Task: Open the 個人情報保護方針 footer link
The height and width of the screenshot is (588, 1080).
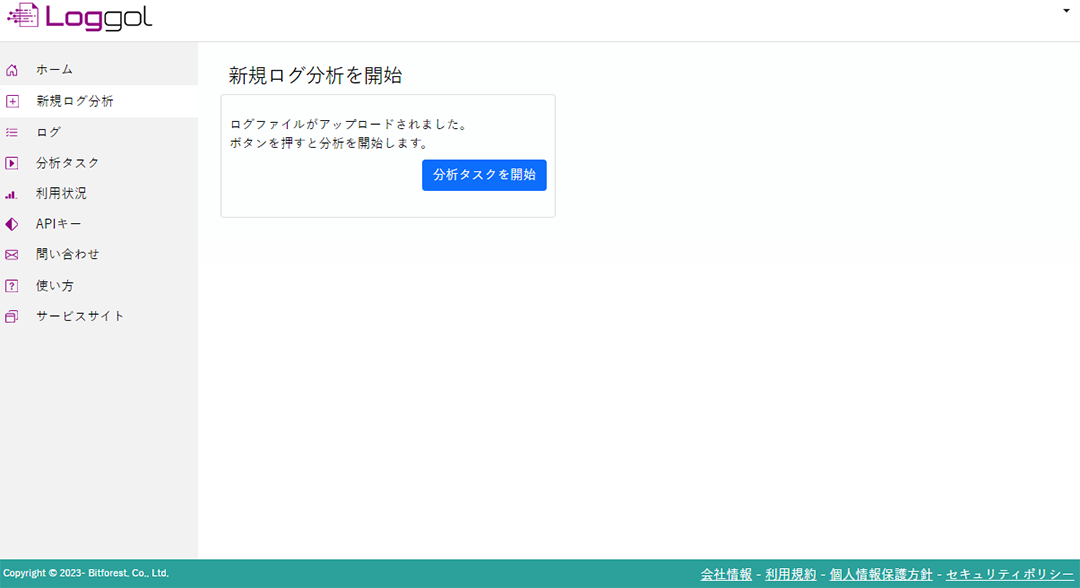Action: [881, 574]
